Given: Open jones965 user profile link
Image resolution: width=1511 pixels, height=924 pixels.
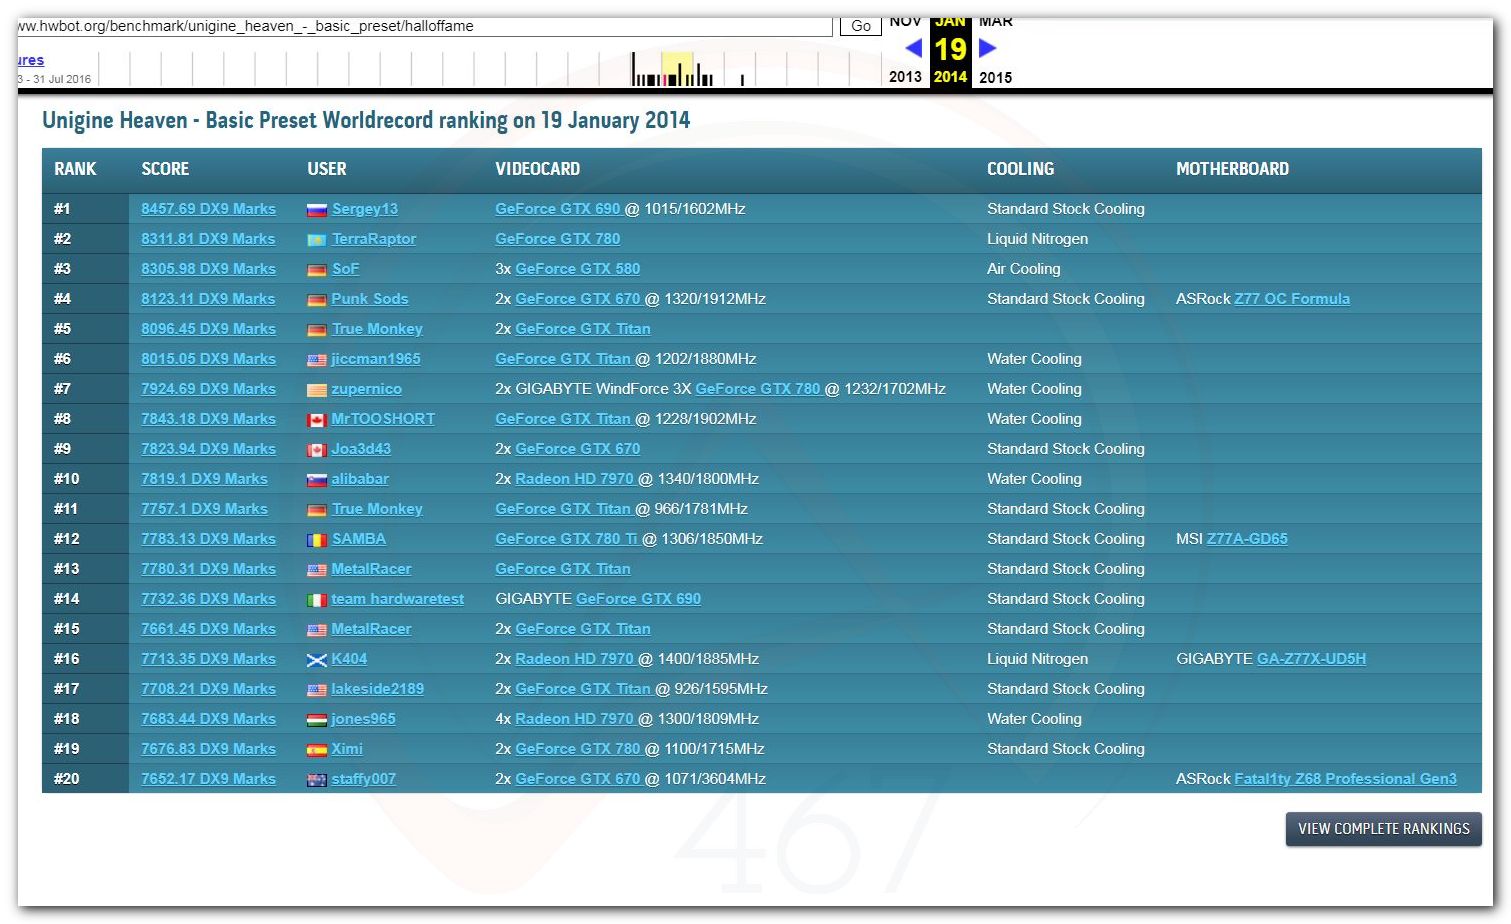Looking at the screenshot, I should 363,719.
